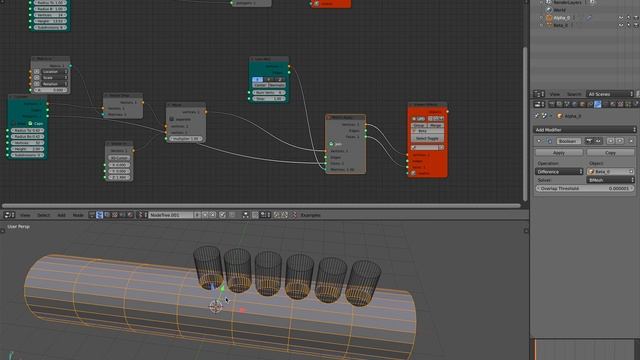Open View menu in node editor header
640x360 pixels.
coord(25,215)
